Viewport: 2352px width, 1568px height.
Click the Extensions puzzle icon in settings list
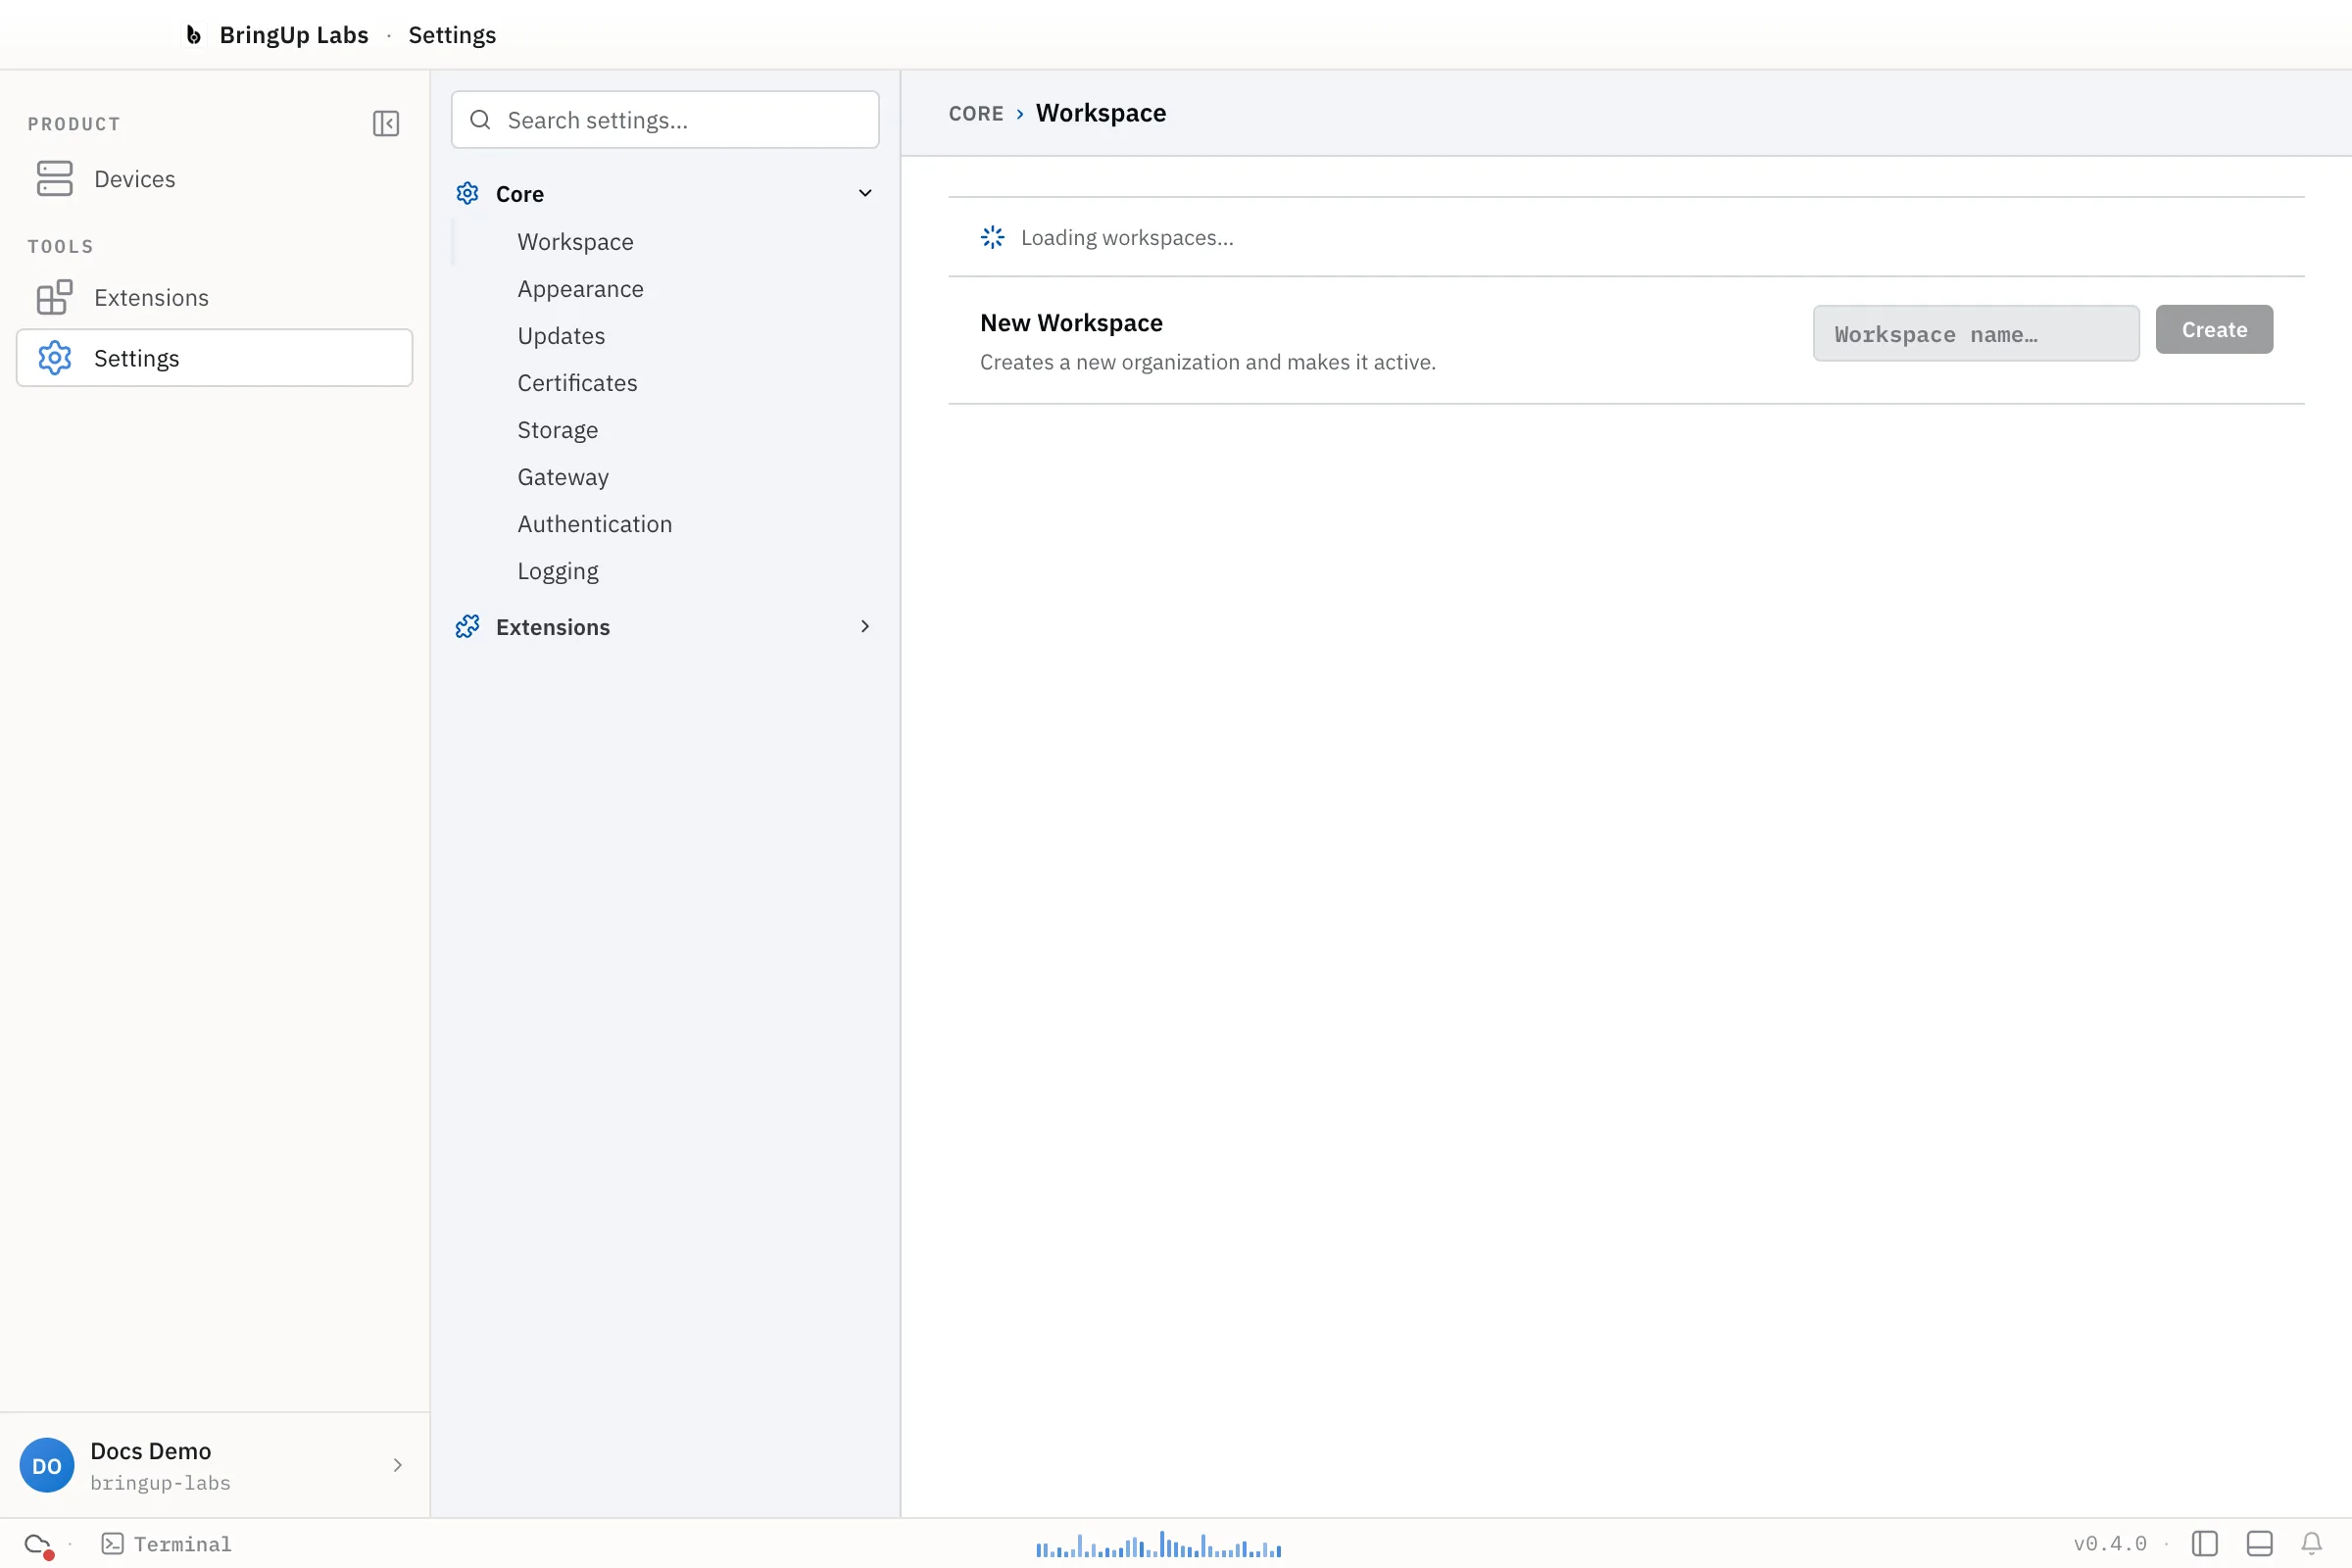pos(467,626)
